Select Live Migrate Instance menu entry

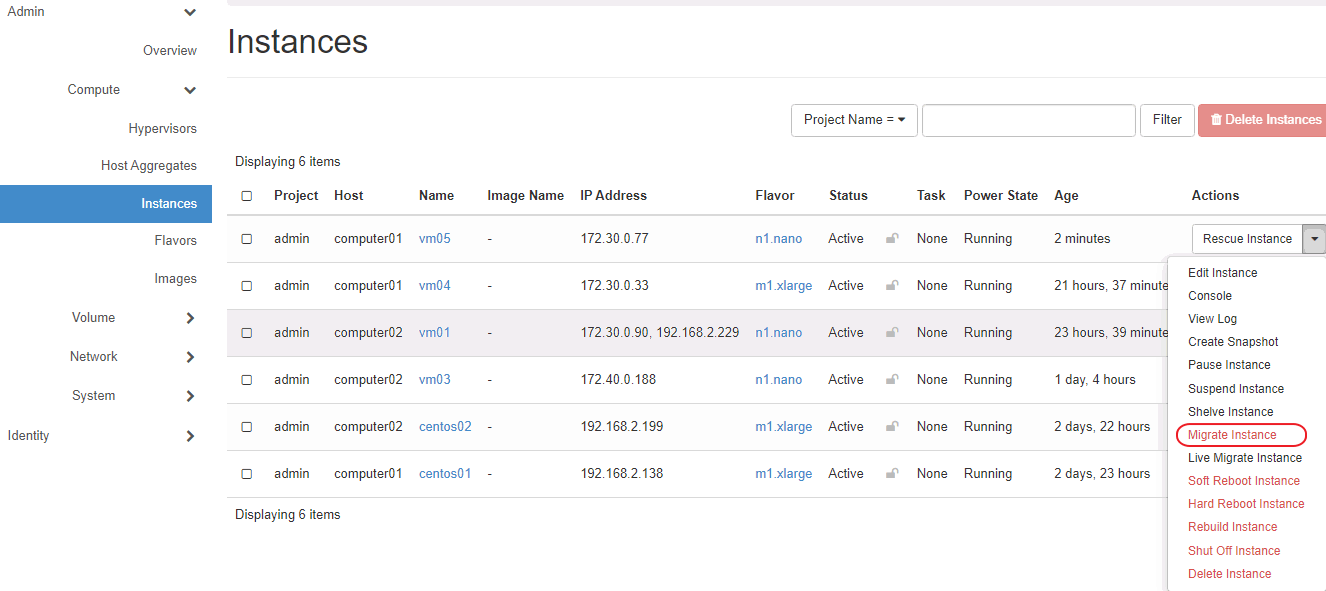click(1244, 458)
